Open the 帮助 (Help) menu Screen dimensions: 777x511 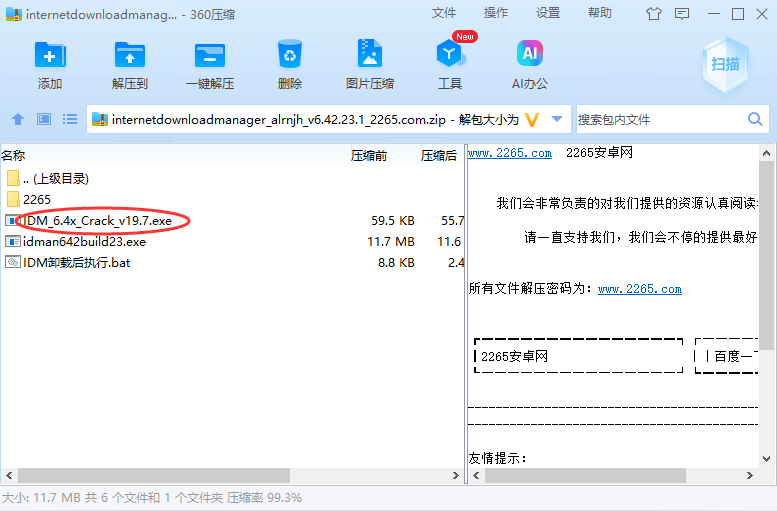pos(600,13)
